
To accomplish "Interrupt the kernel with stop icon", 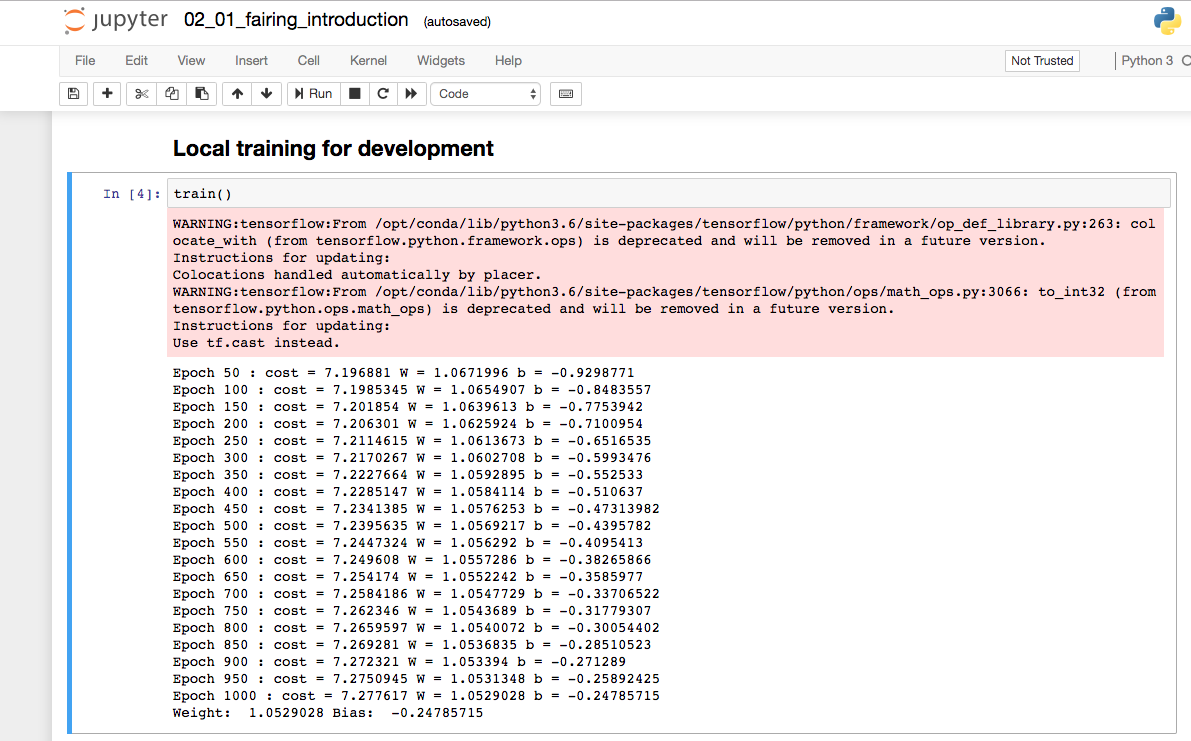I will tap(353, 94).
